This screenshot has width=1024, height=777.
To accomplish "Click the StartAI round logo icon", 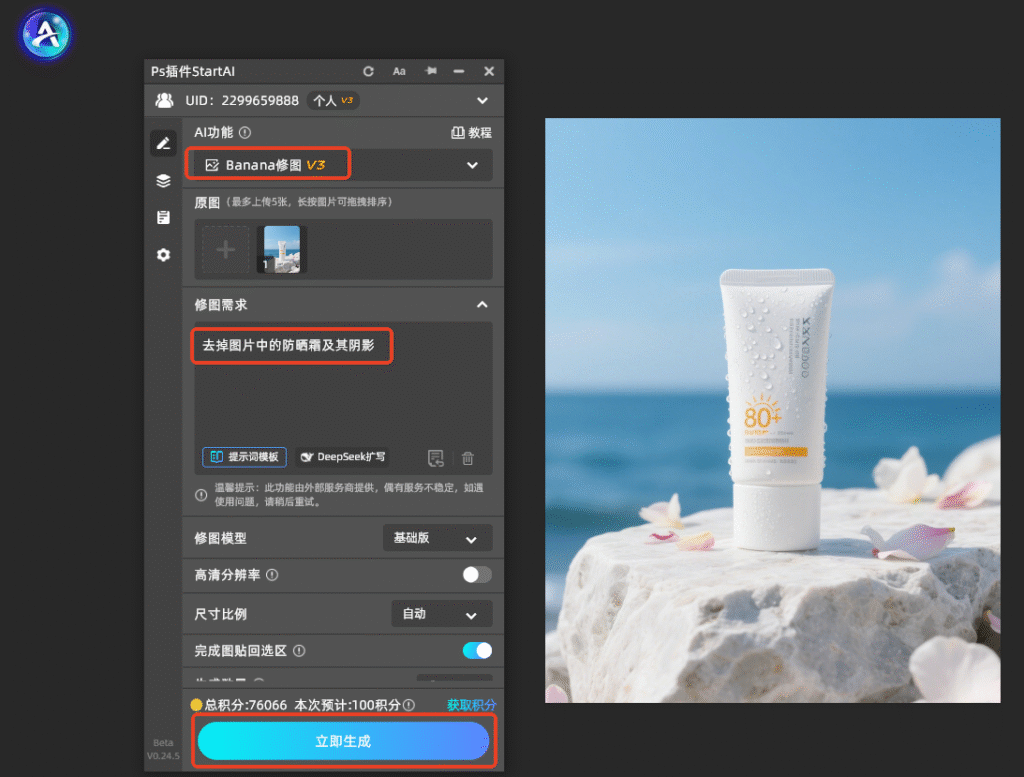I will tap(46, 34).
